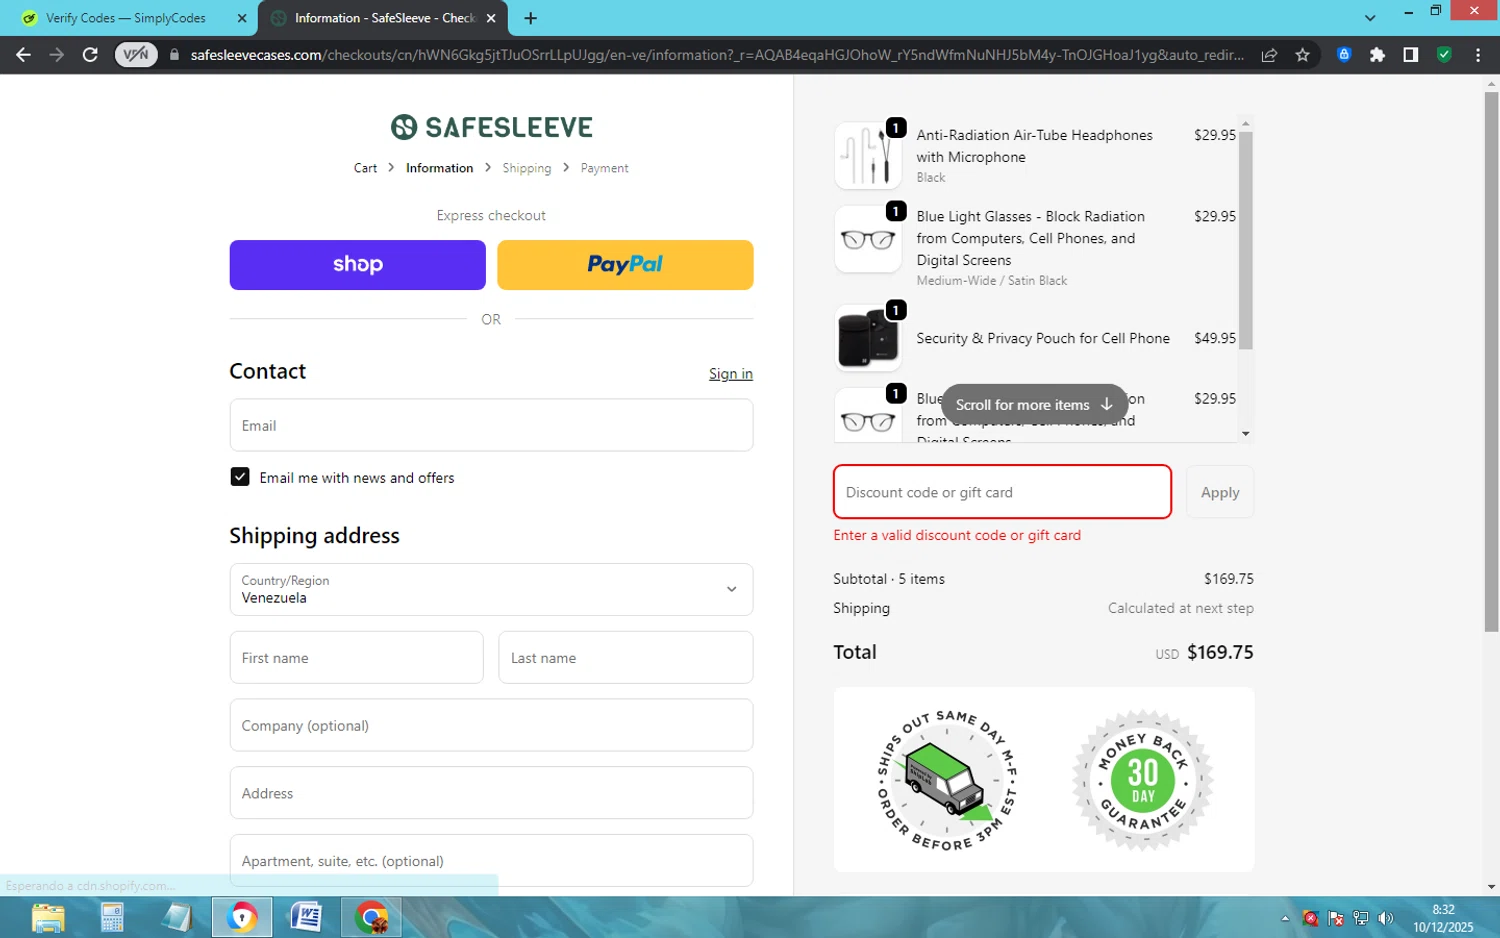Click the volume speaker tray icon
The width and height of the screenshot is (1500, 938).
(1385, 918)
